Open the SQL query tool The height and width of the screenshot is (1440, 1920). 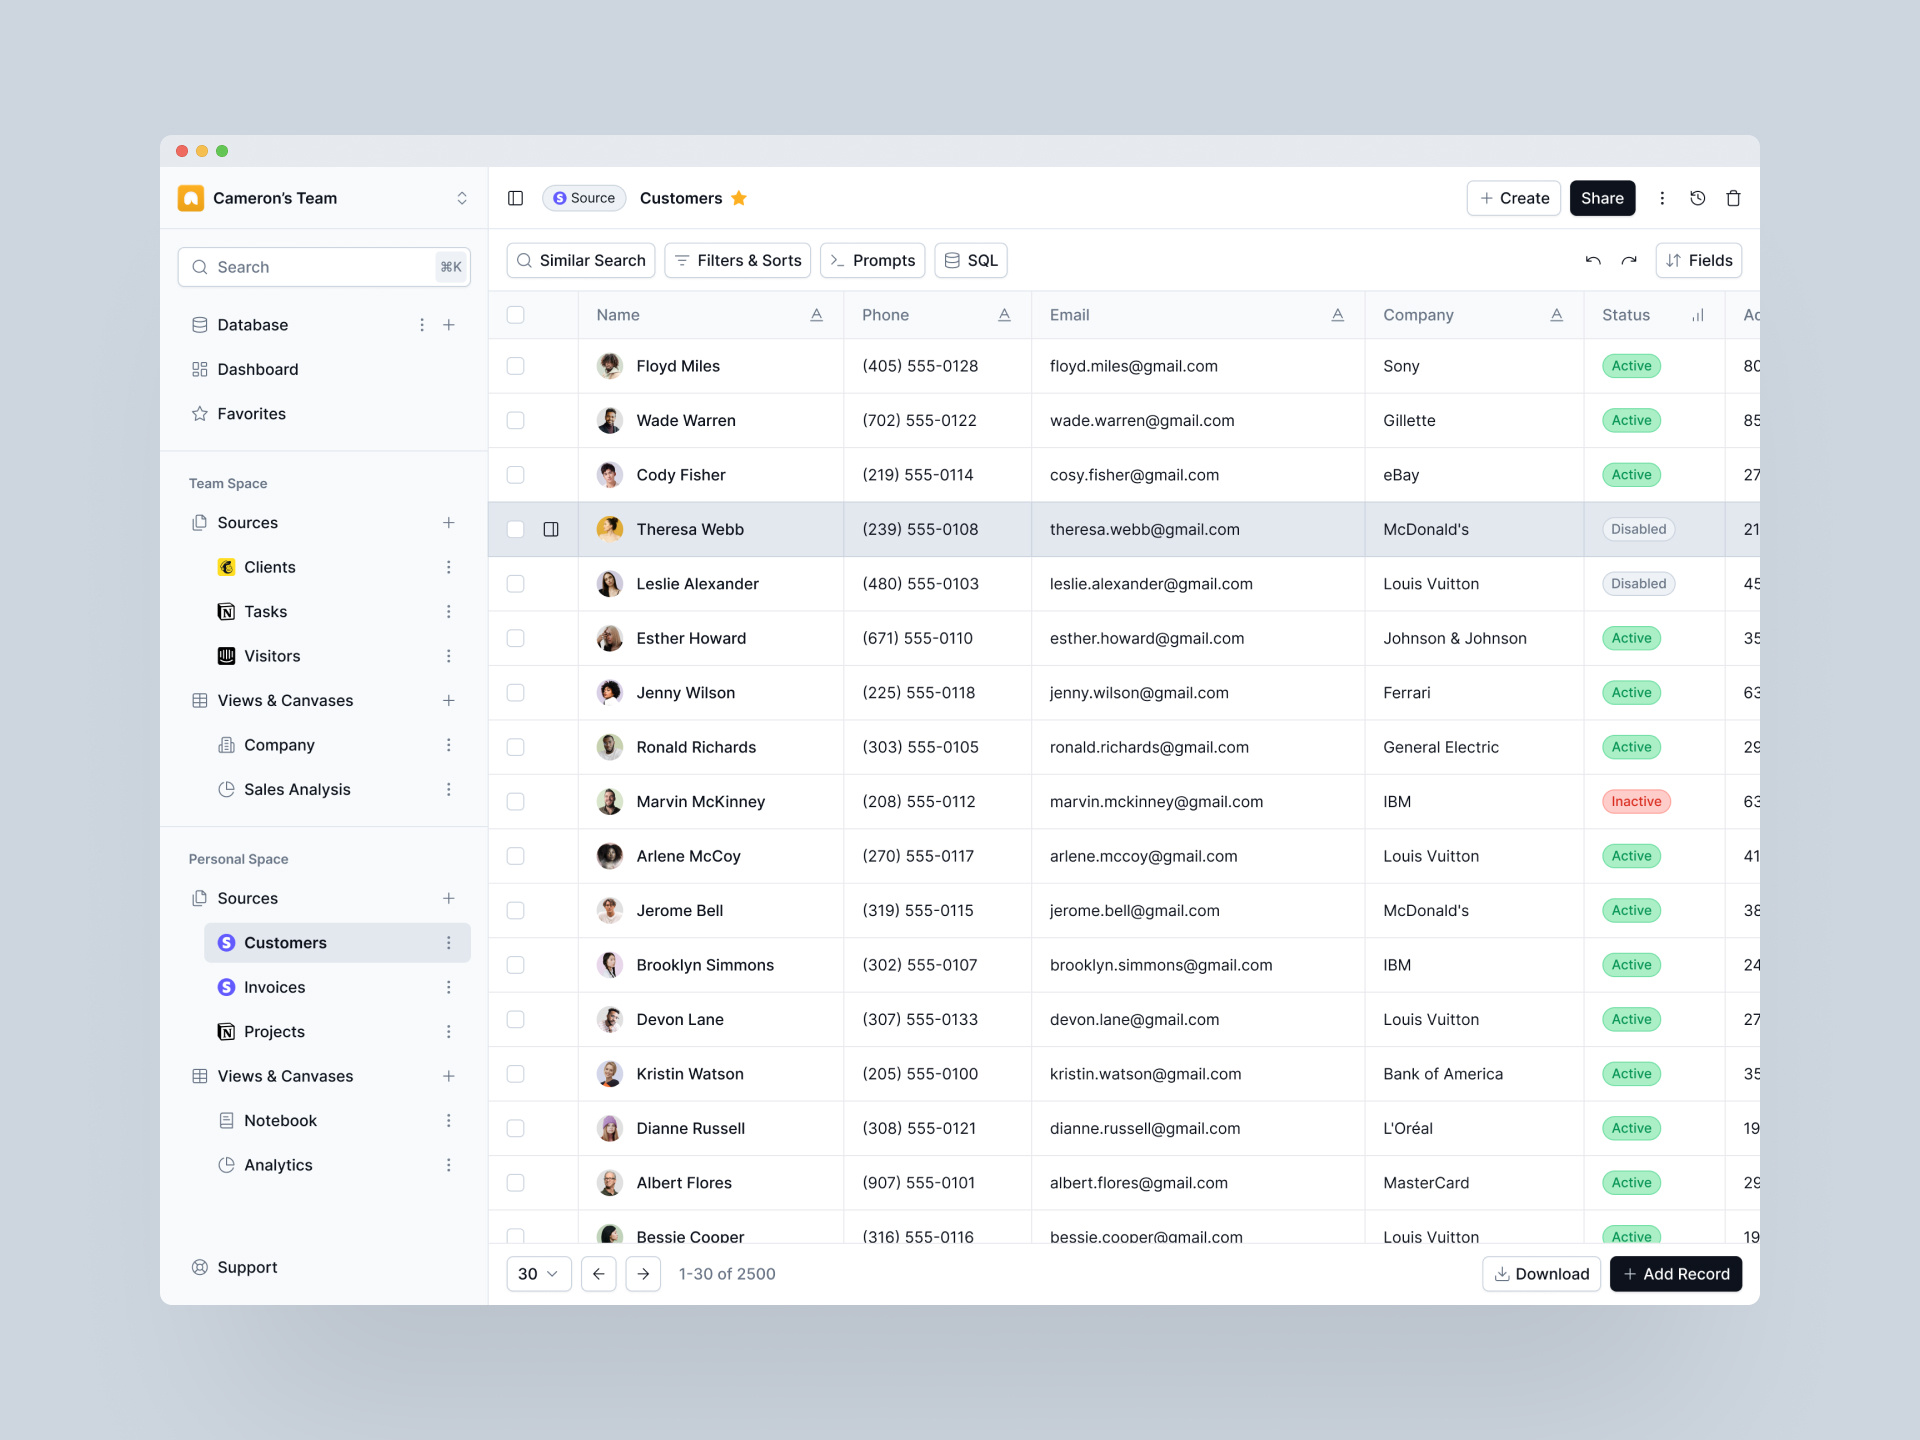[969, 260]
